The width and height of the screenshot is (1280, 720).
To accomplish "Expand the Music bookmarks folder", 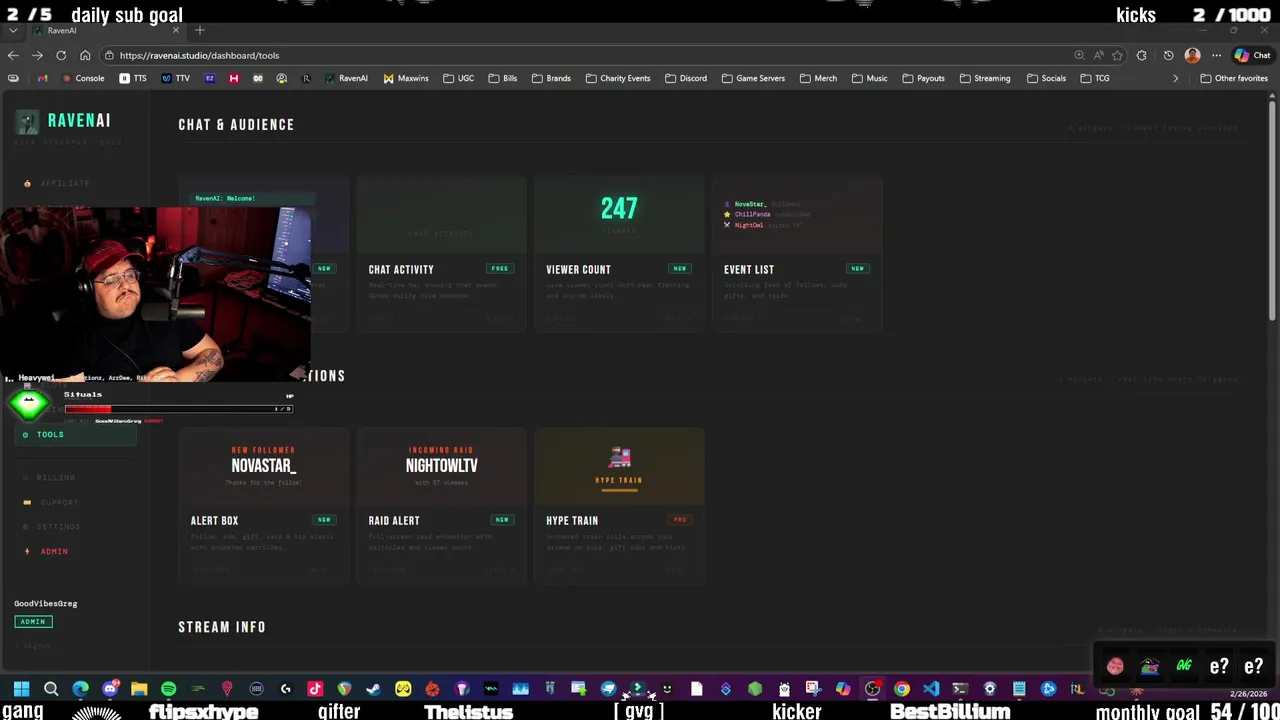I will (x=869, y=78).
